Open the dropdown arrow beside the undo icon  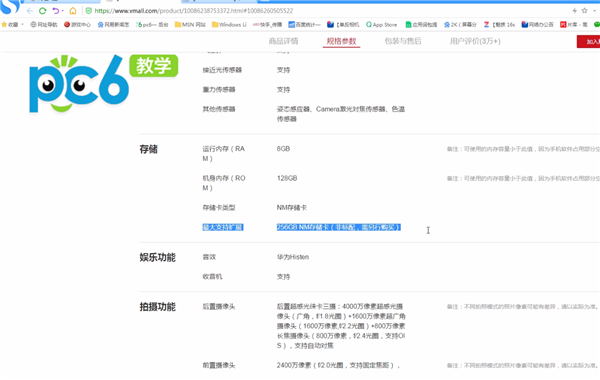62,11
